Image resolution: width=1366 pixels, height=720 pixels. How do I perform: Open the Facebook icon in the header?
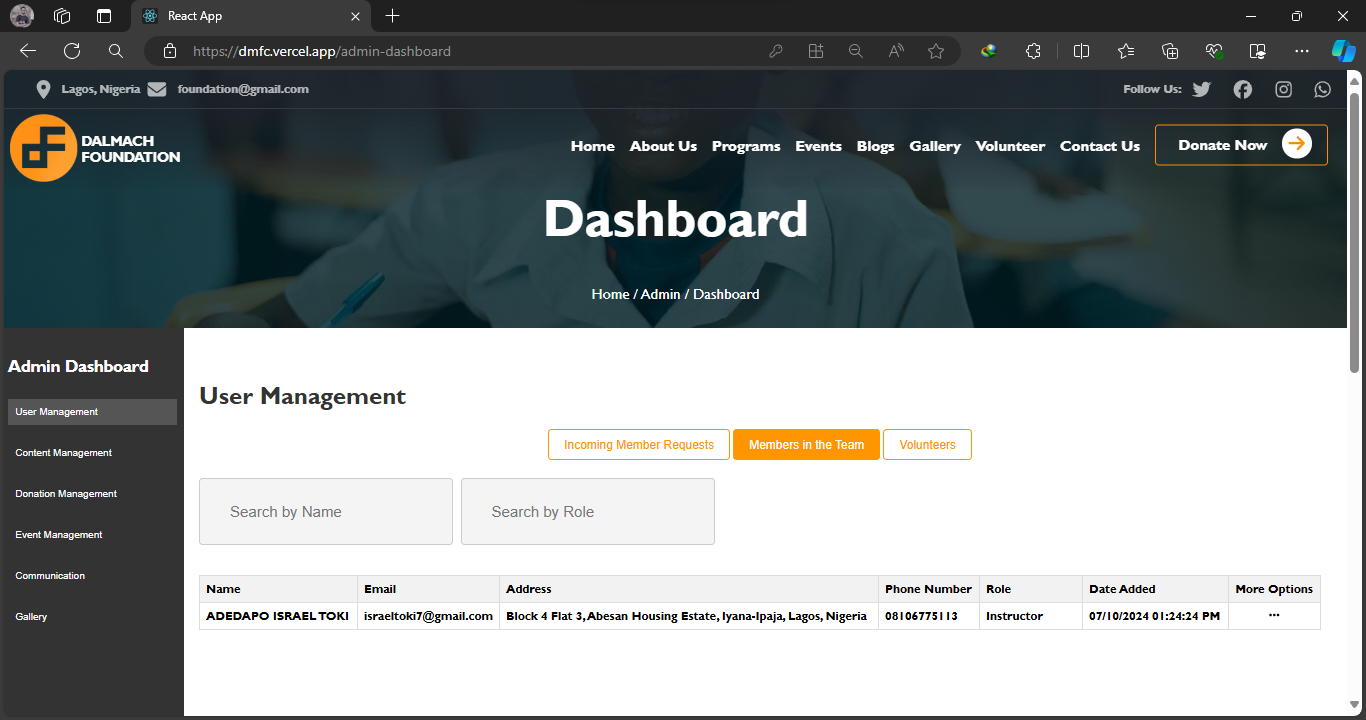point(1242,89)
